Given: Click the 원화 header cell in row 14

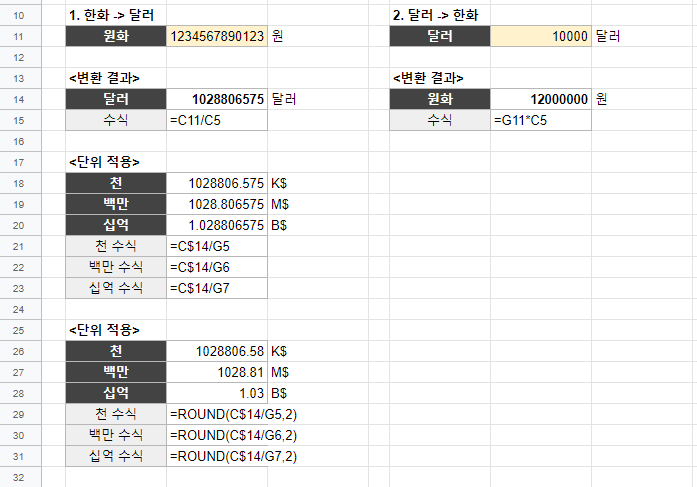Looking at the screenshot, I should click(440, 99).
